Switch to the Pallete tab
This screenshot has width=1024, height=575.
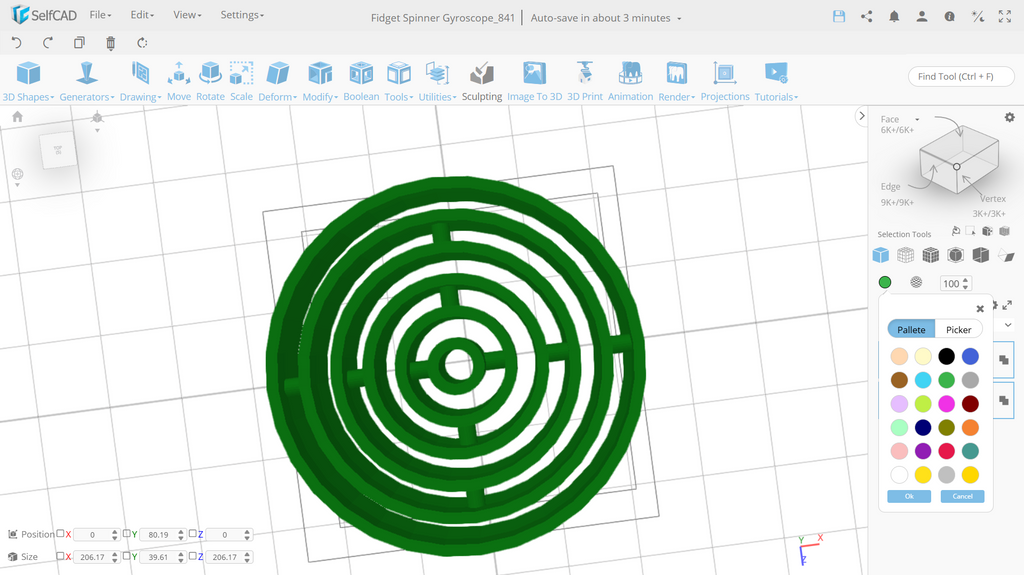click(911, 329)
